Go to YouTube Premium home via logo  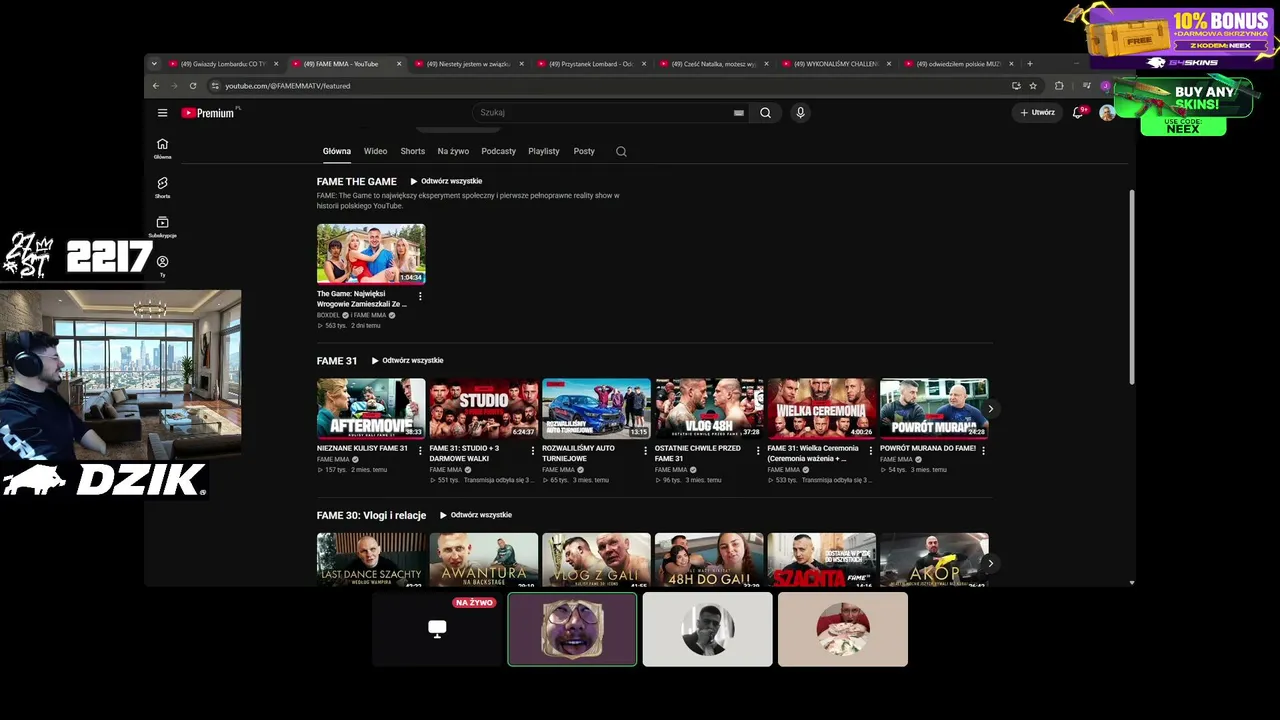point(208,113)
